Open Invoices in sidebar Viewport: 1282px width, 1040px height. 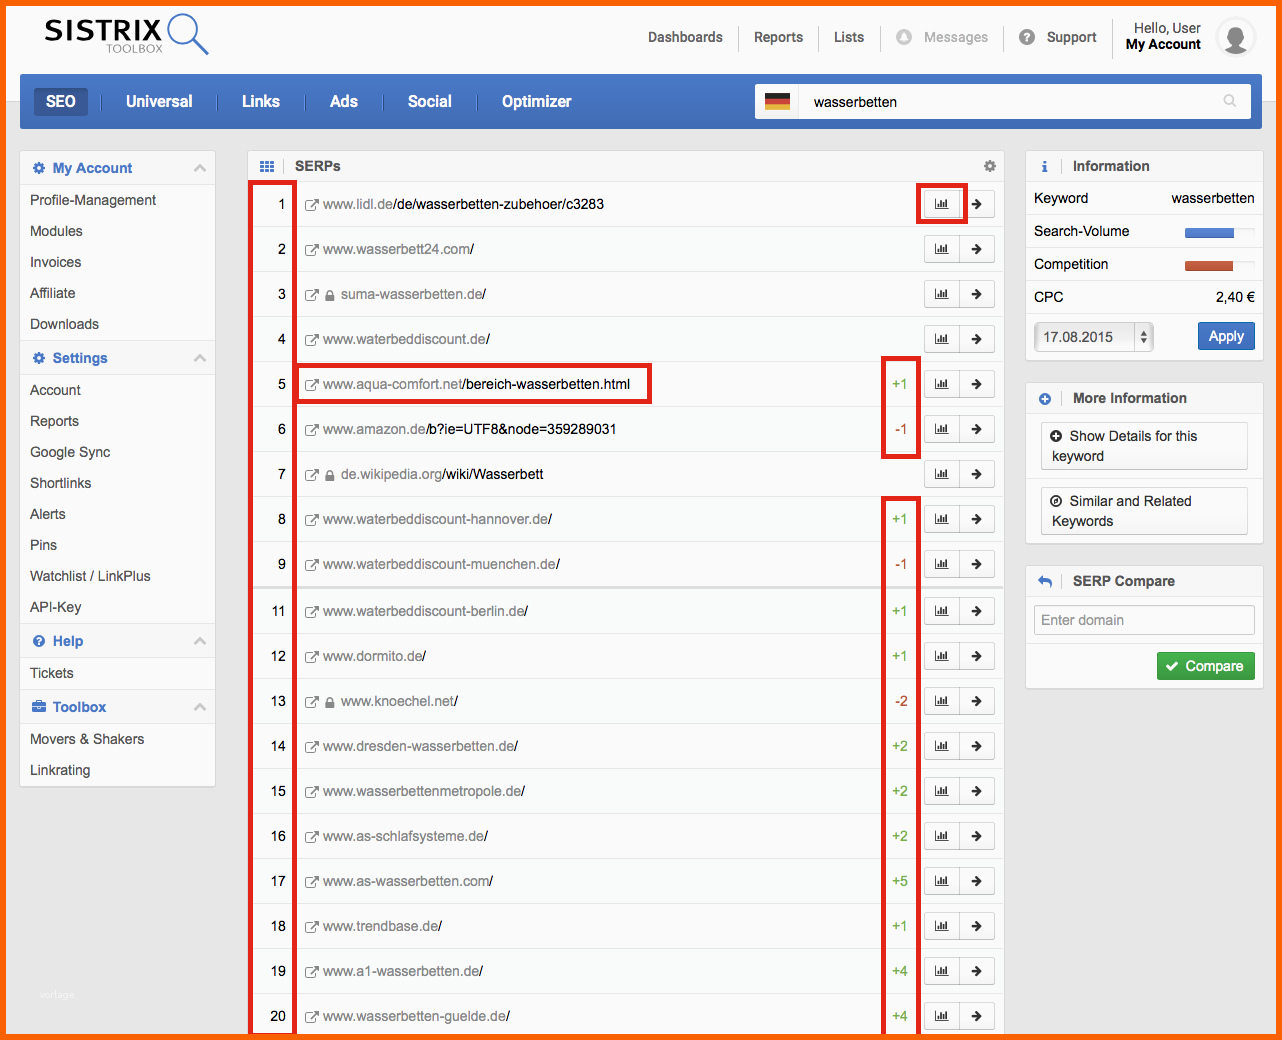click(56, 262)
